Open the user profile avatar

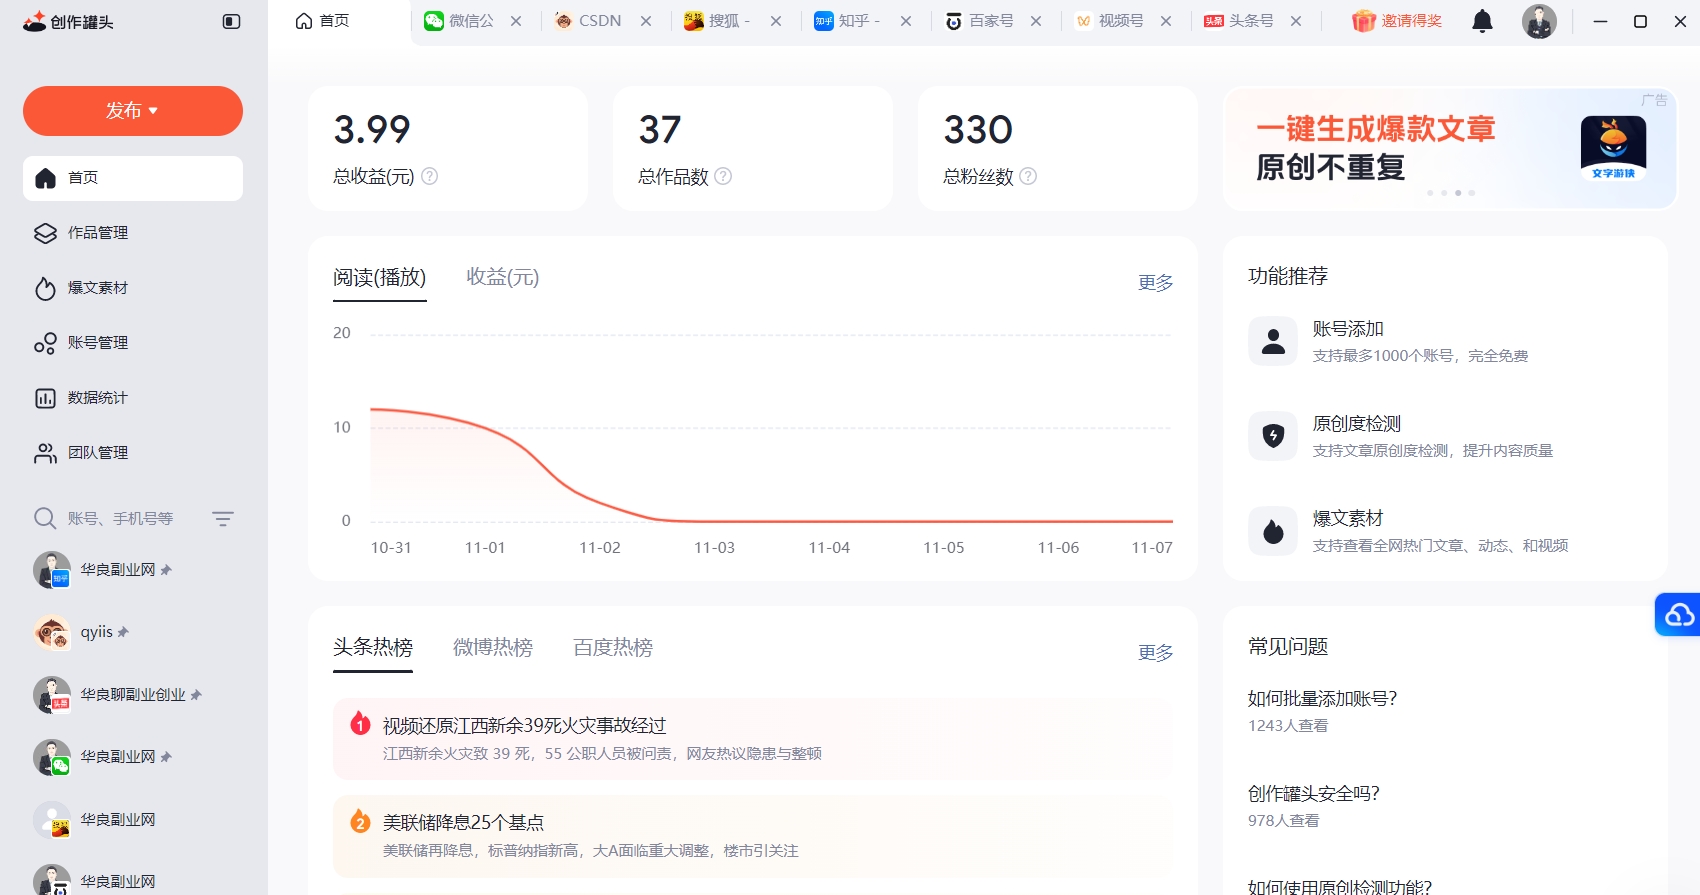click(x=1539, y=21)
